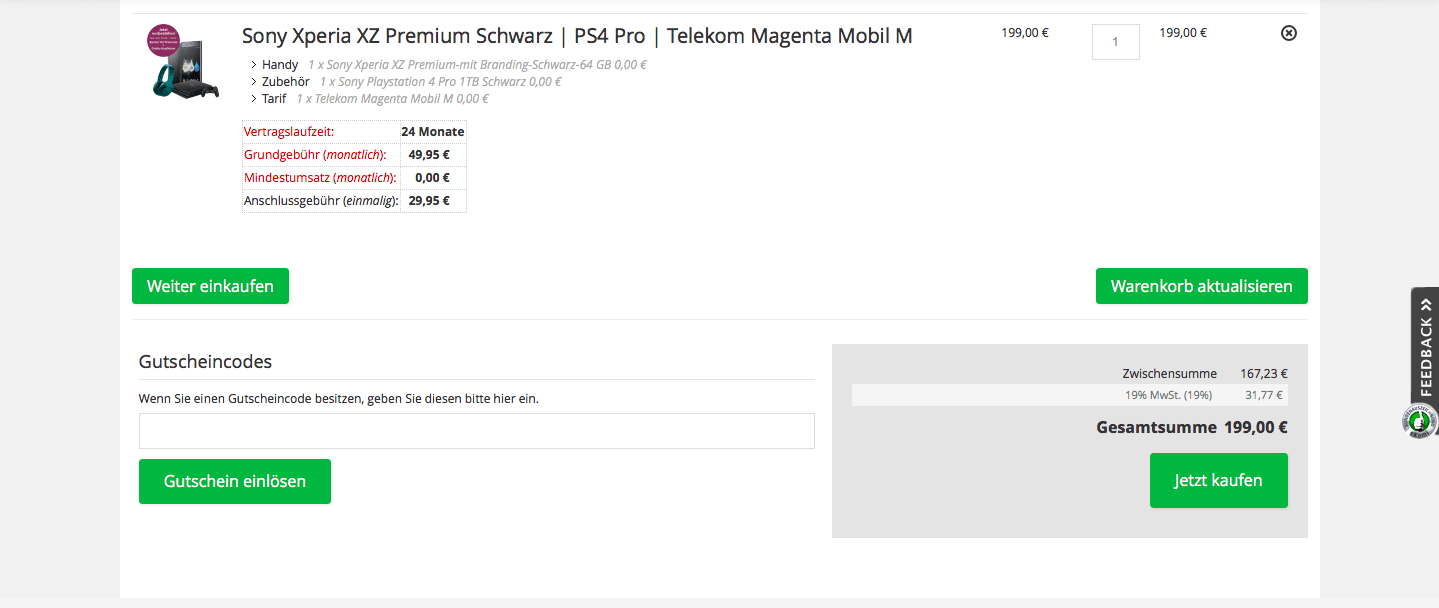Viewport: 1439px width, 608px height.
Task: Click the Gesamtsumme 199,00 € total
Action: point(1192,428)
